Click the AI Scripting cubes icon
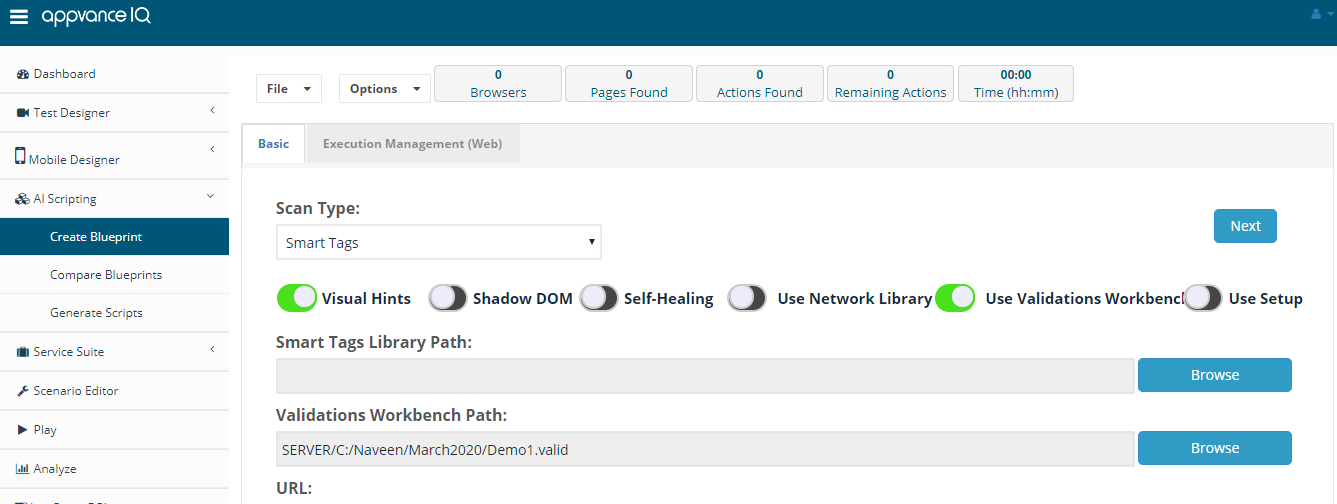The image size is (1337, 504). (x=23, y=199)
